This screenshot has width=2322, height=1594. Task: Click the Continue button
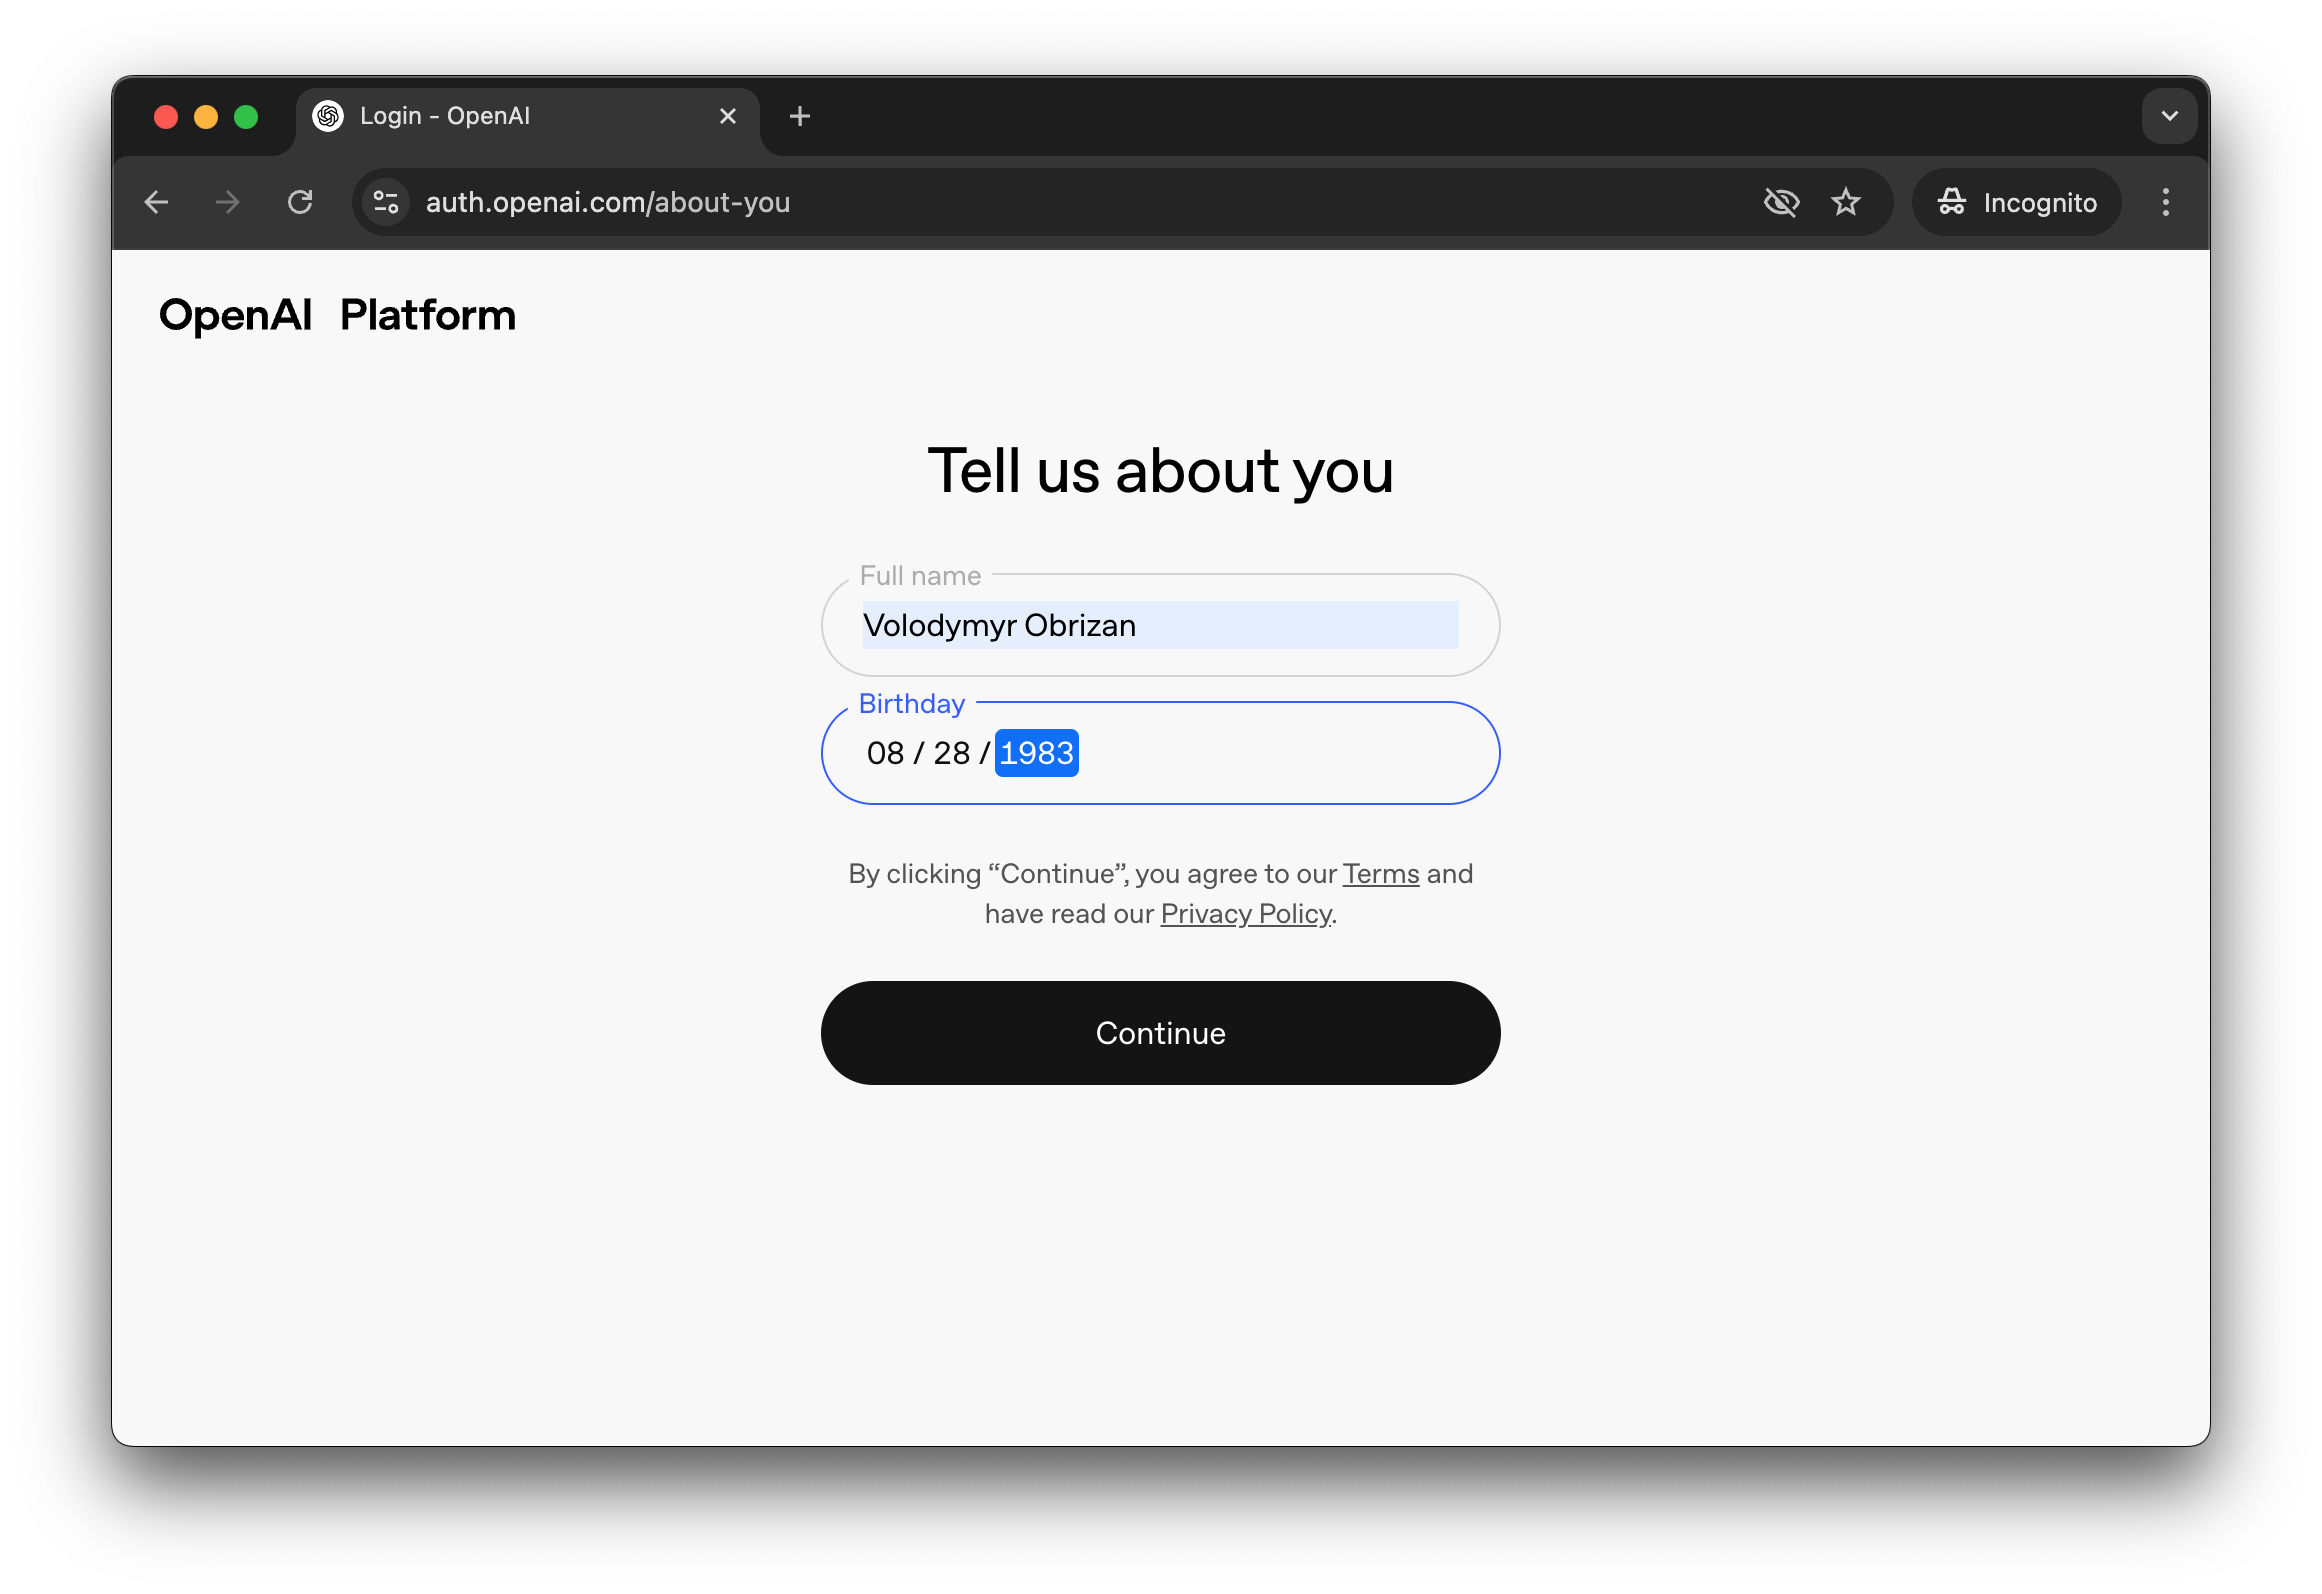click(x=1160, y=1033)
